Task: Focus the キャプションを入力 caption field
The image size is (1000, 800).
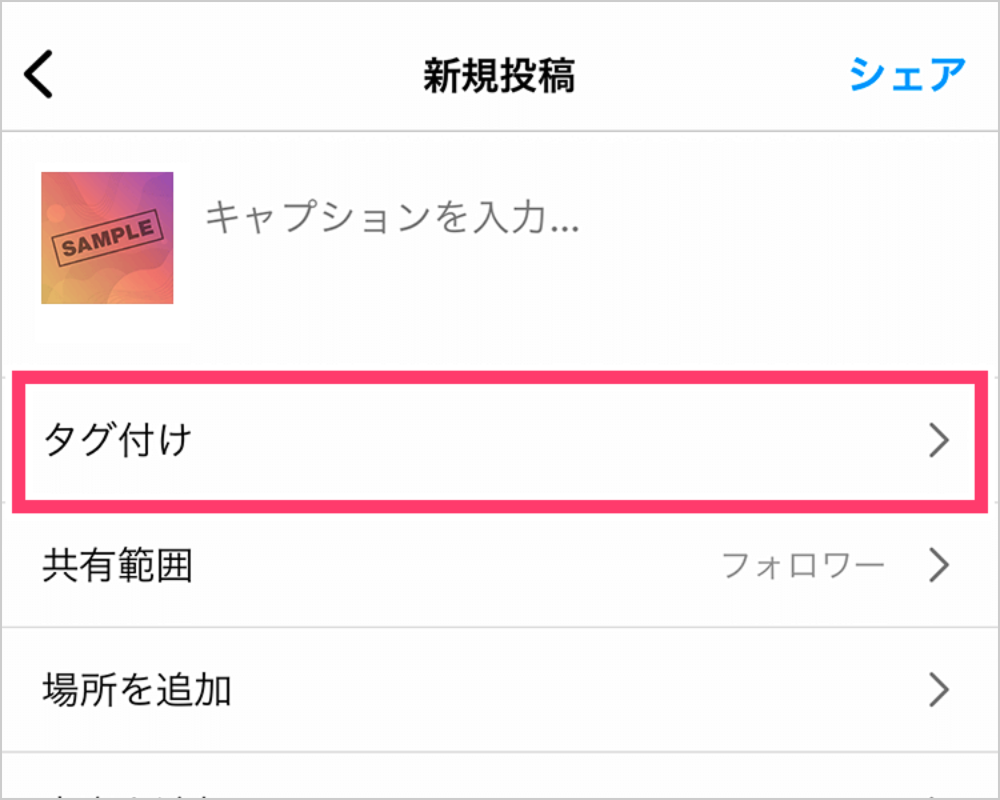Action: coord(392,217)
